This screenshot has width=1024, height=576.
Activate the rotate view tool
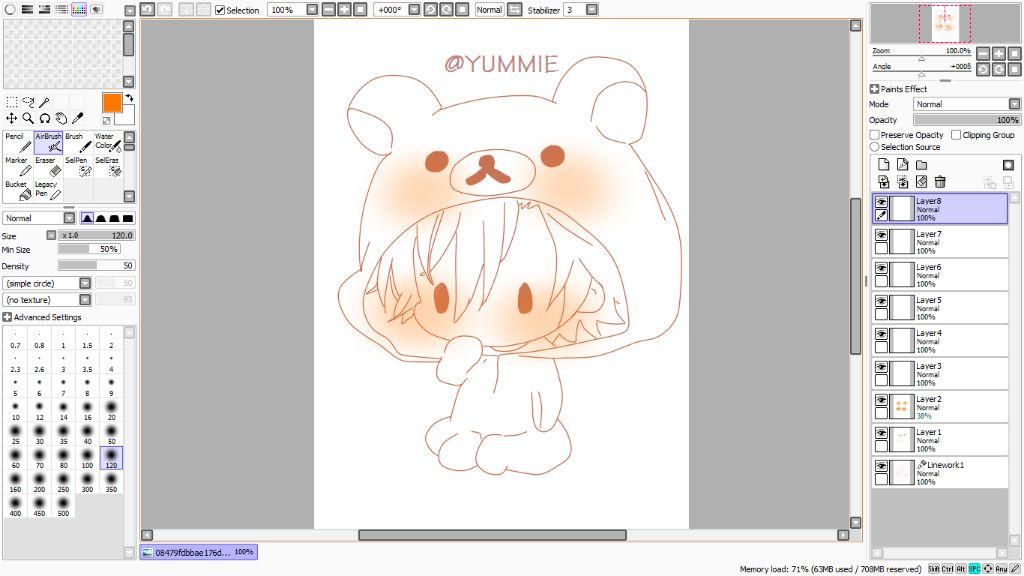tap(44, 118)
